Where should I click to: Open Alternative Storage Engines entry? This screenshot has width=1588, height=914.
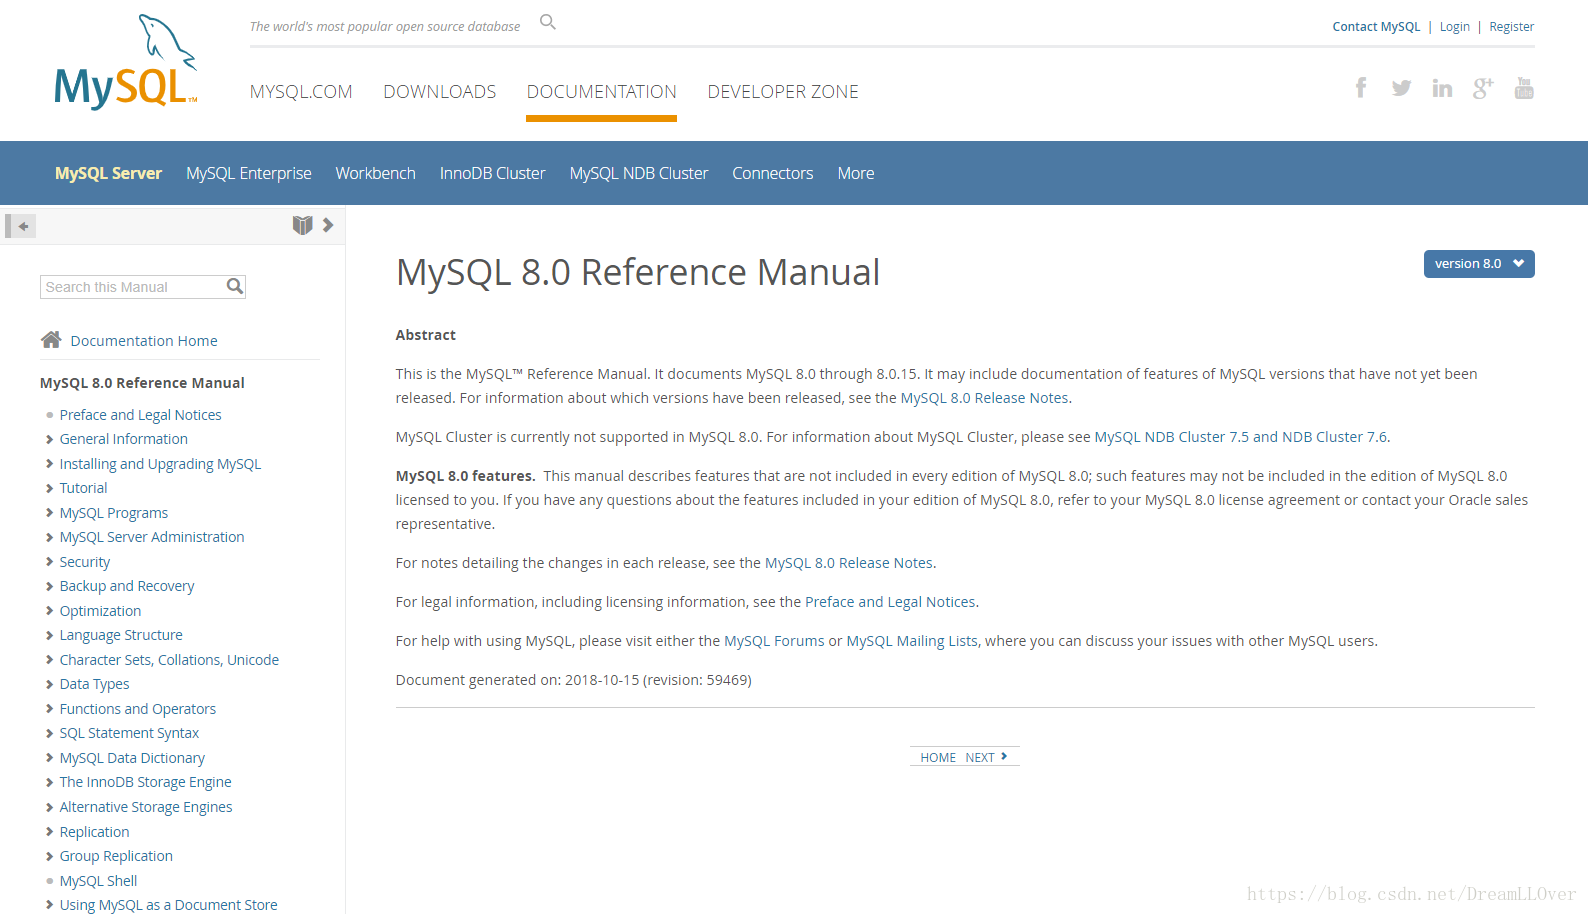click(146, 807)
